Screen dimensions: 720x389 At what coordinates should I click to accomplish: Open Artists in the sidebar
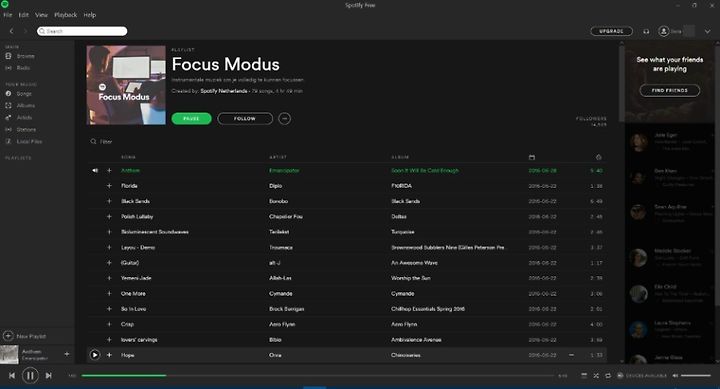pos(24,118)
